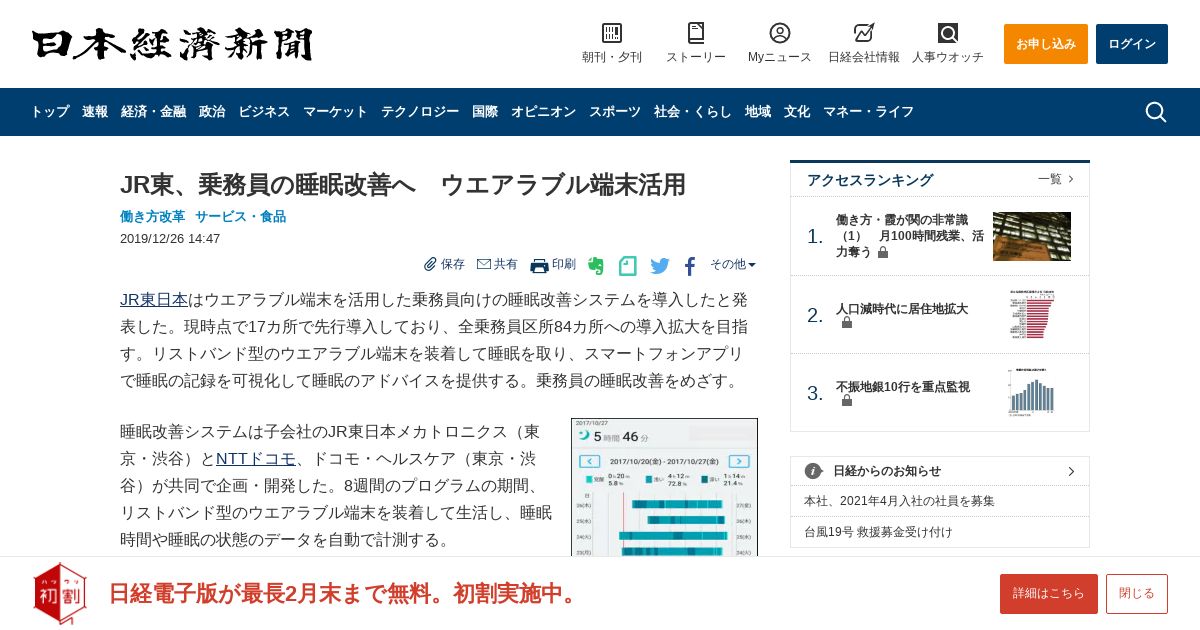1200x630 pixels.
Task: Select テクノロジー in navigation bar
Action: [420, 112]
